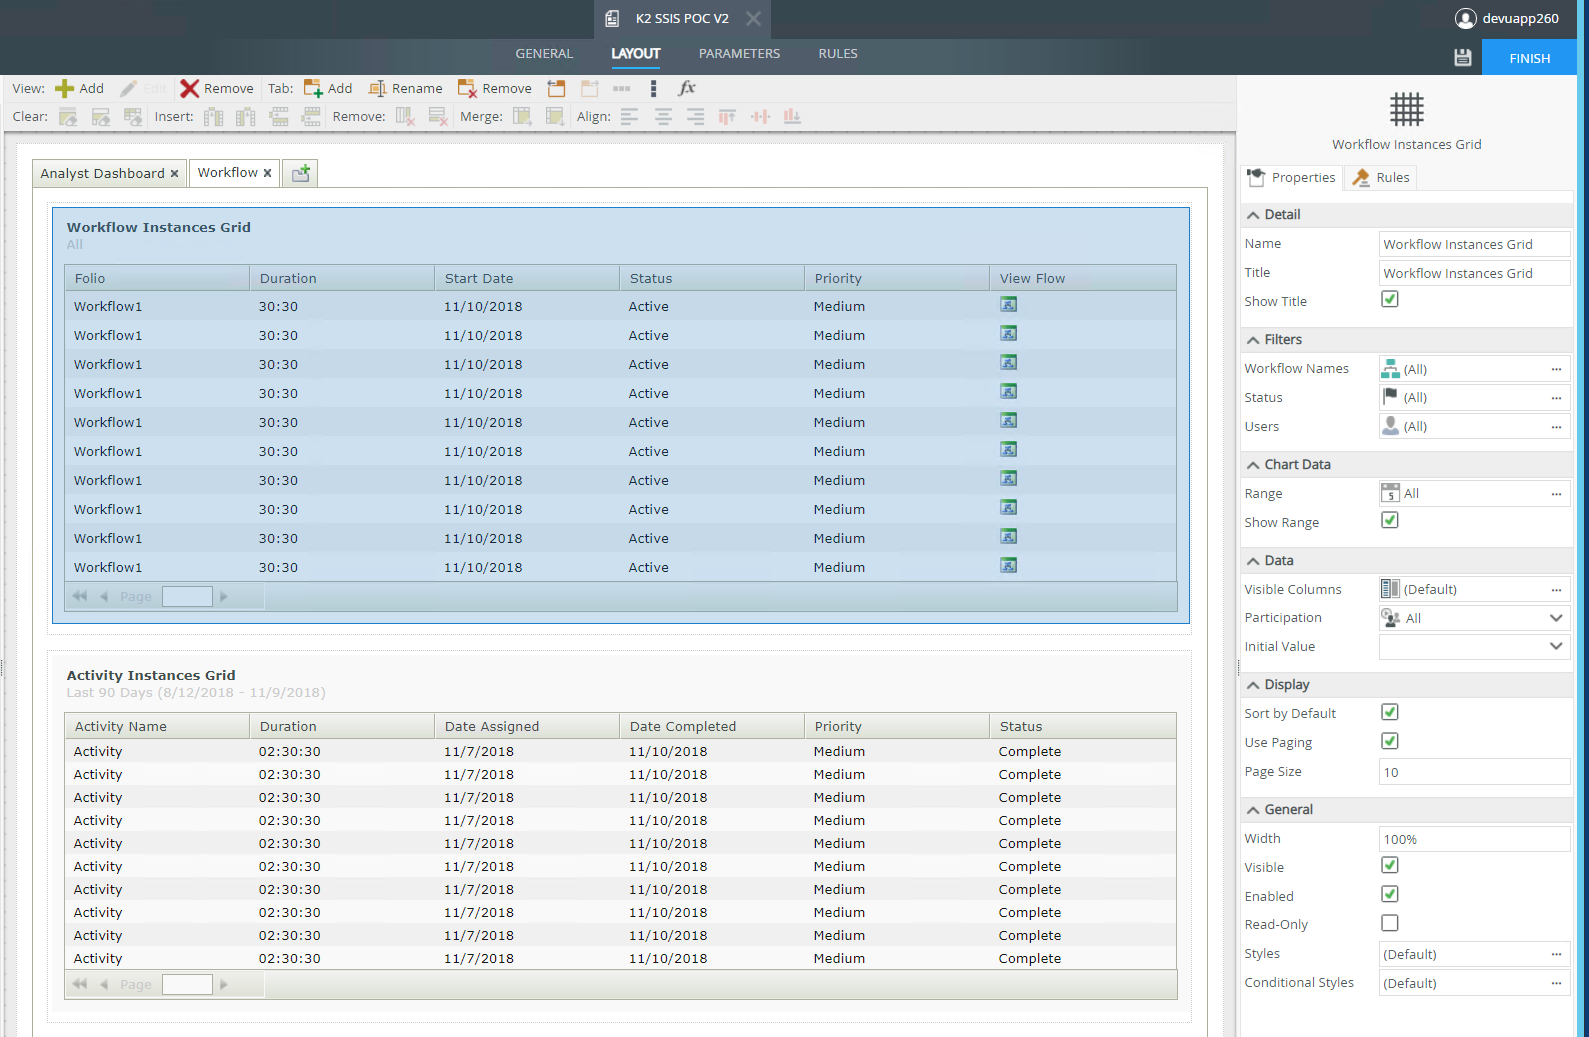This screenshot has height=1037, width=1589.
Task: Click the Tab Rename icon
Action: pyautogui.click(x=377, y=89)
